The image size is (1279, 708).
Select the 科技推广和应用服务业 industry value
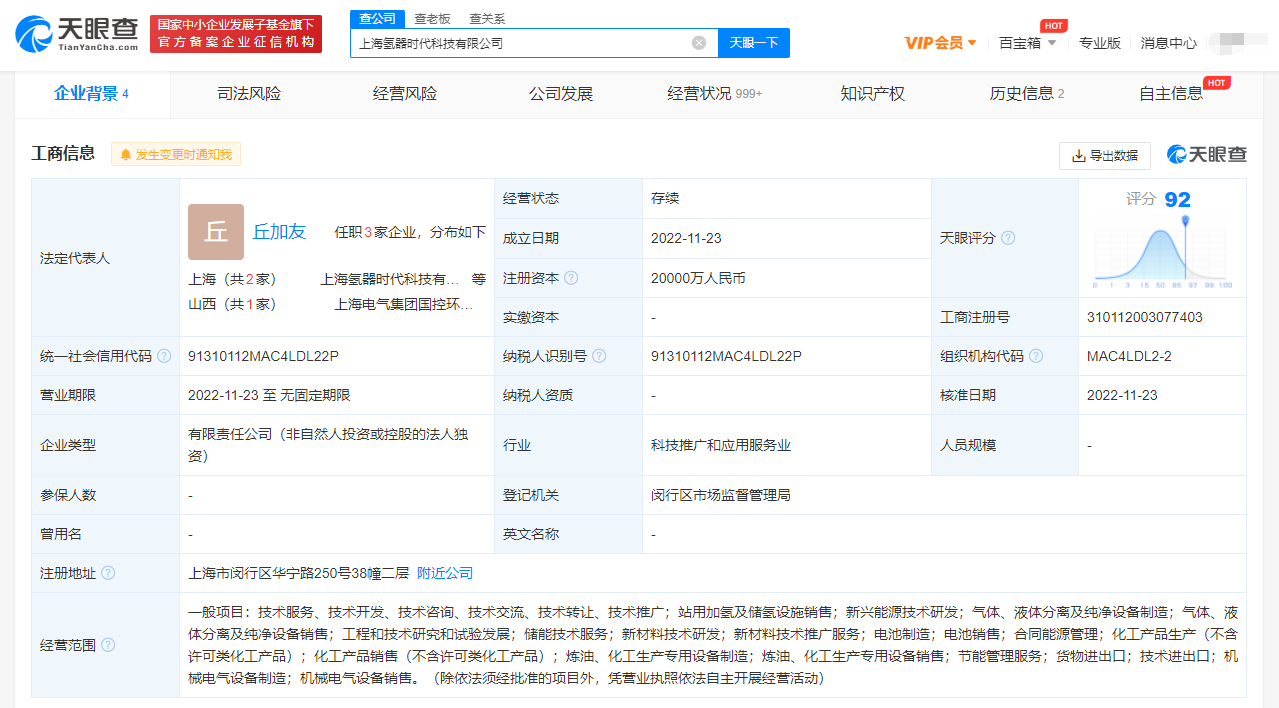tap(720, 445)
